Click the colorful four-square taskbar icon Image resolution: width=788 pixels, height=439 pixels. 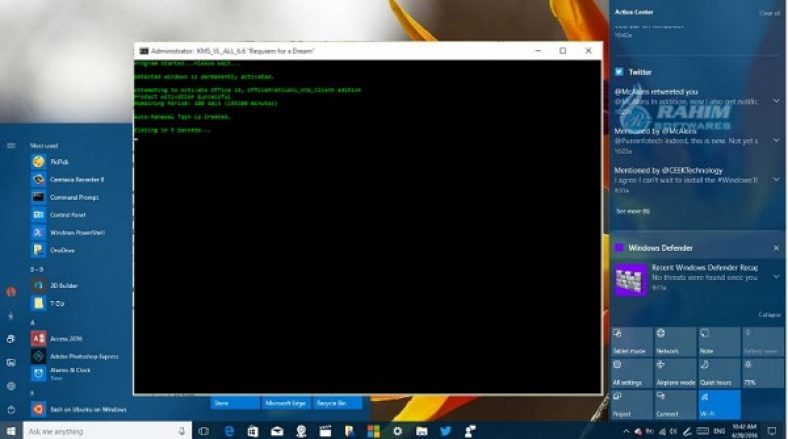pyautogui.click(x=373, y=431)
